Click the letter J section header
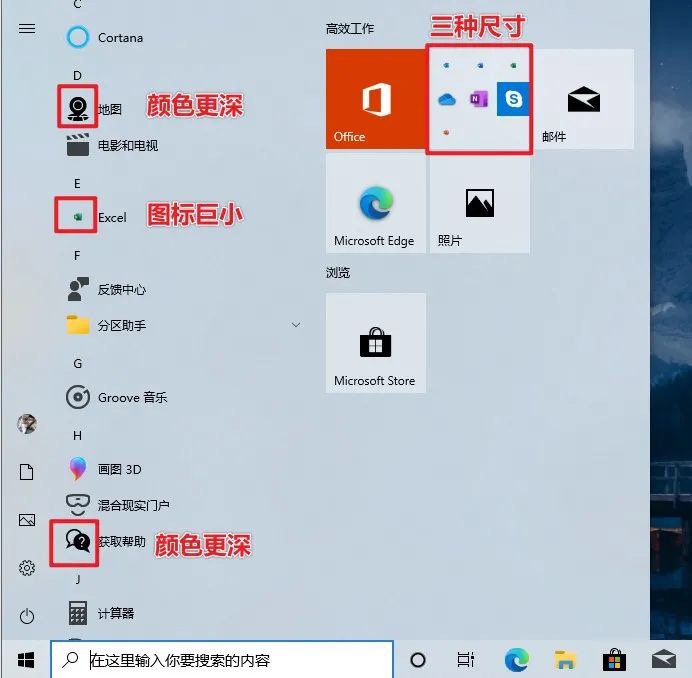The height and width of the screenshot is (678, 692). [78, 579]
